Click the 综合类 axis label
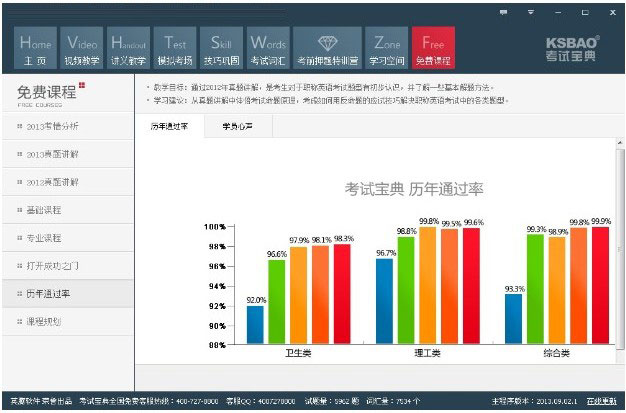 tap(557, 353)
